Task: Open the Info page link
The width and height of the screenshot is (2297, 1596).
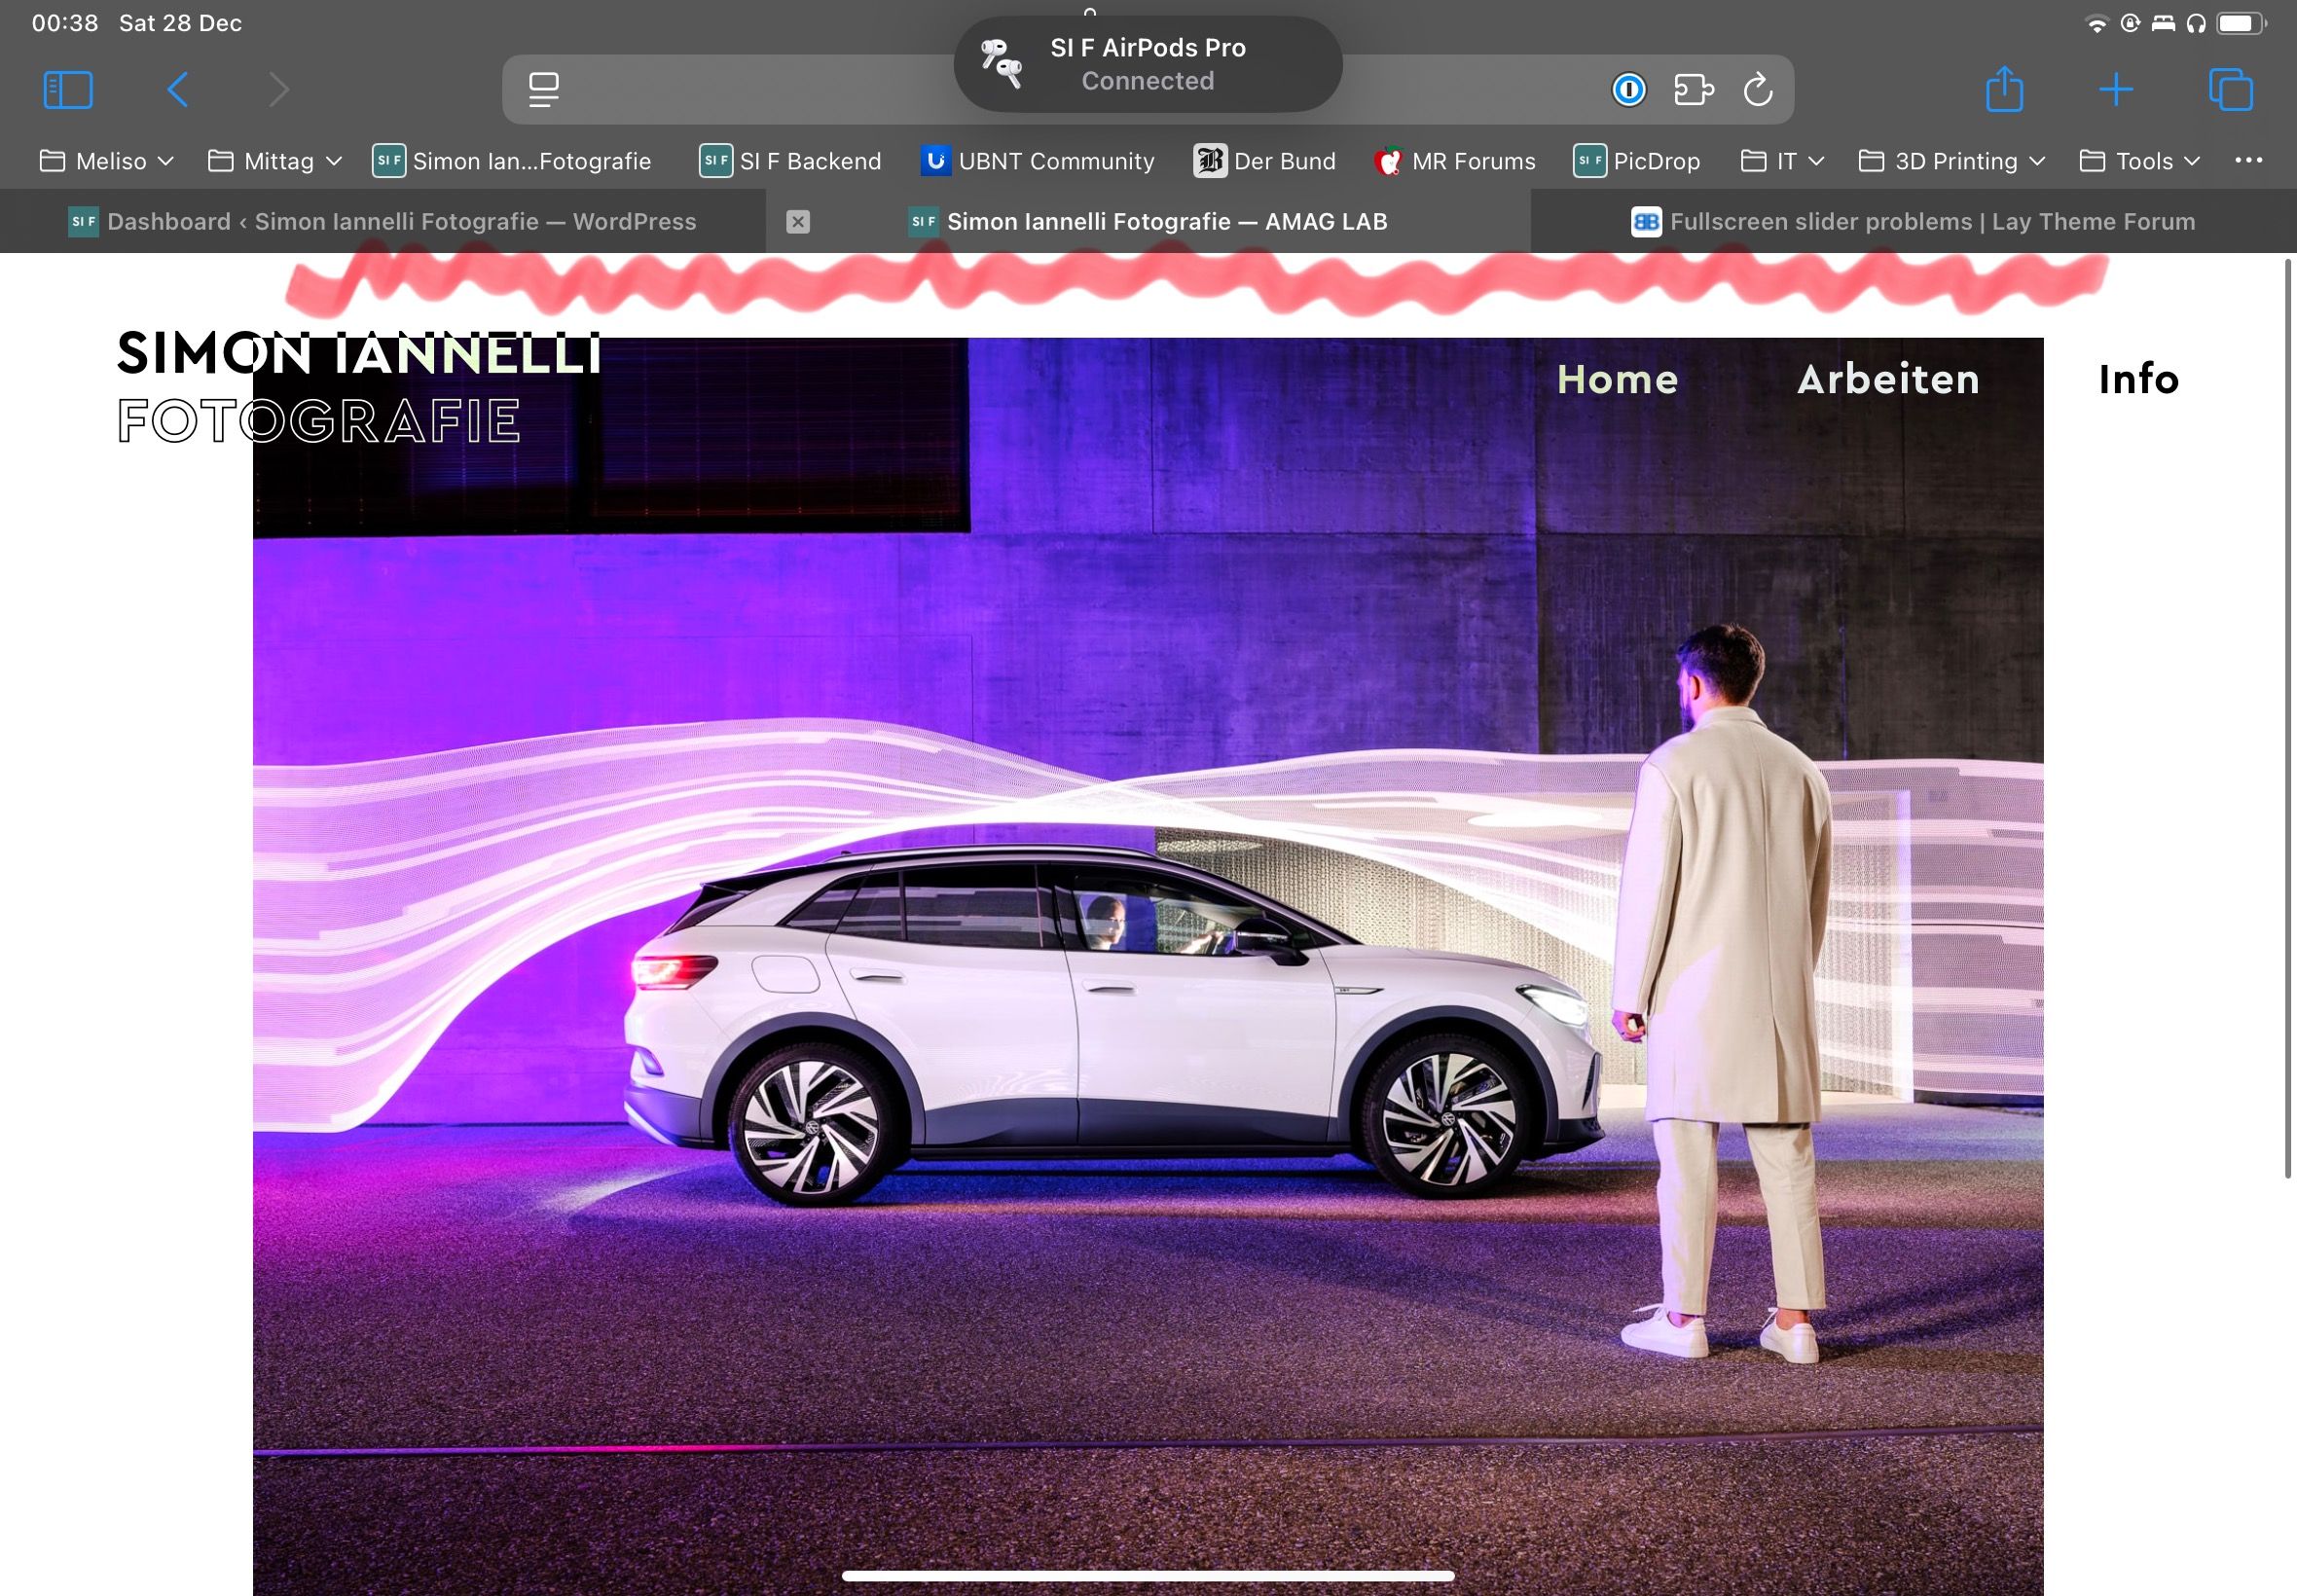Action: pyautogui.click(x=2138, y=380)
